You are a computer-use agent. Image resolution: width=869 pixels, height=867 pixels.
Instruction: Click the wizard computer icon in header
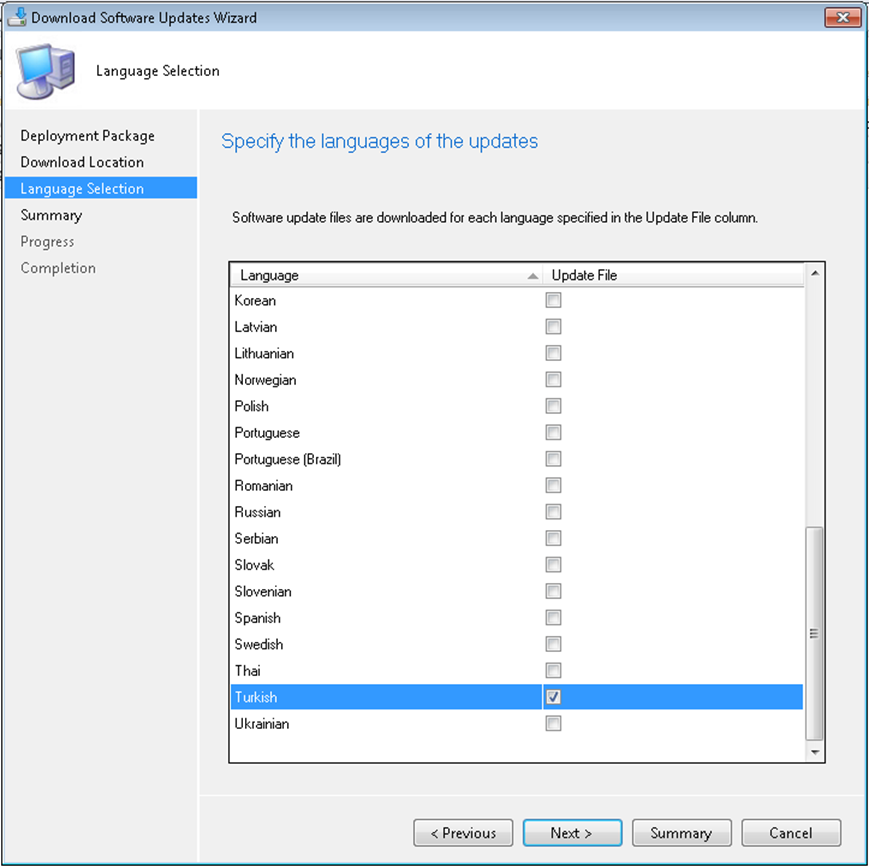tap(46, 71)
